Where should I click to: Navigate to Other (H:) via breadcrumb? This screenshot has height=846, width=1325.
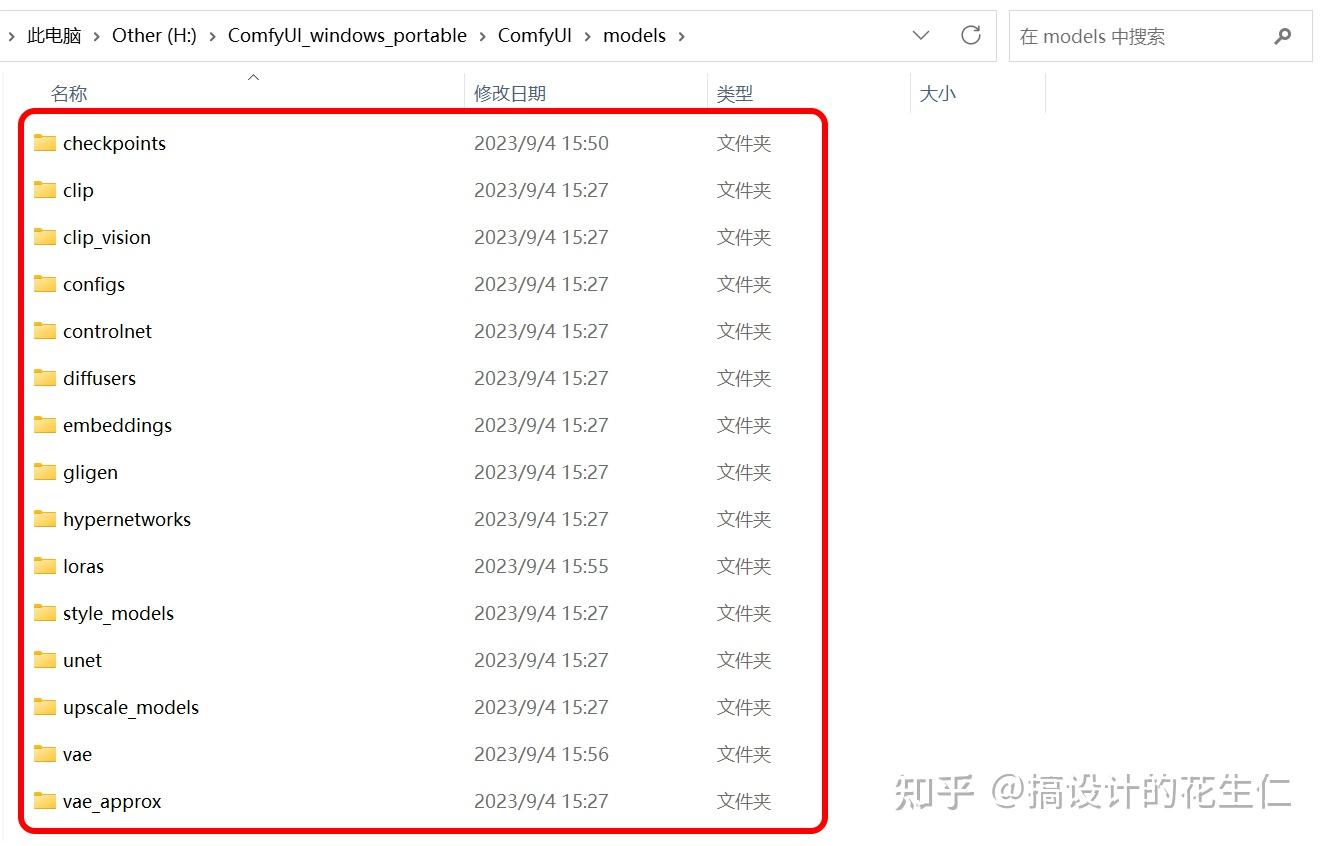click(x=154, y=35)
